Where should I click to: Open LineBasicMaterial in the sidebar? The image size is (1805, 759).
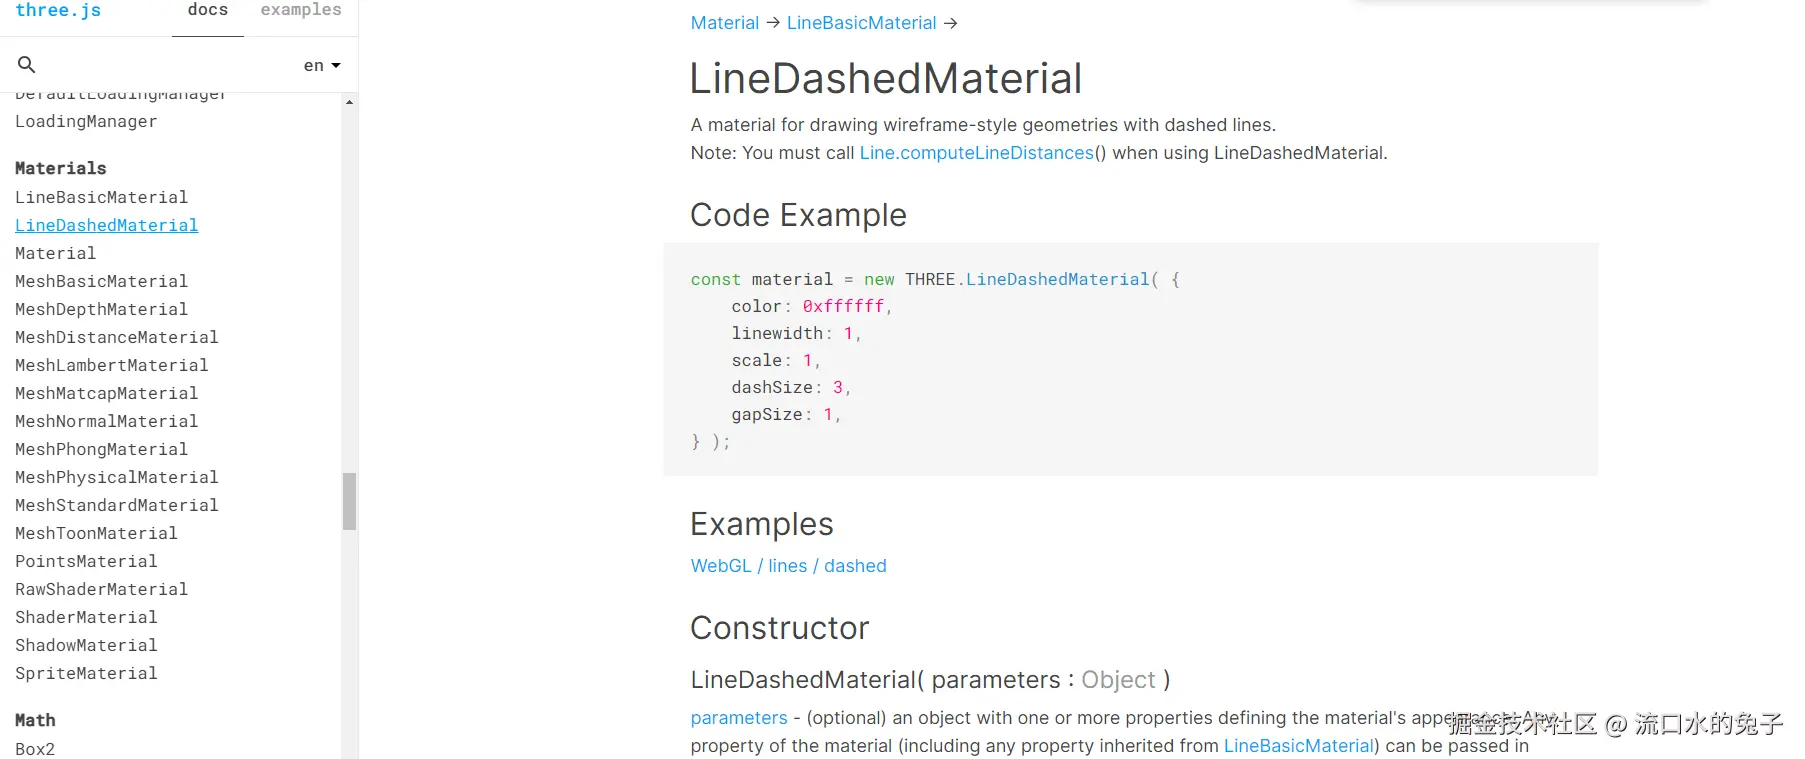(x=101, y=197)
